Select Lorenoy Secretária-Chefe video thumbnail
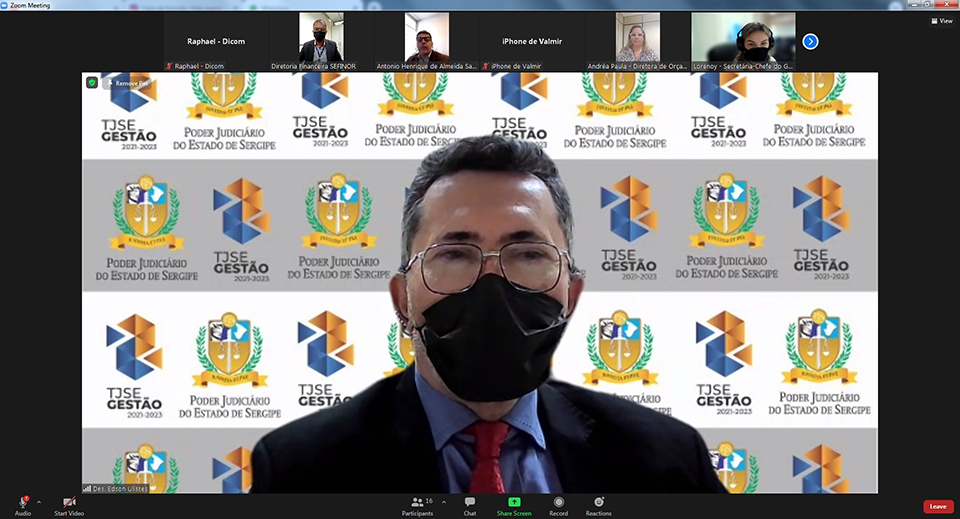The height and width of the screenshot is (519, 960). click(743, 41)
